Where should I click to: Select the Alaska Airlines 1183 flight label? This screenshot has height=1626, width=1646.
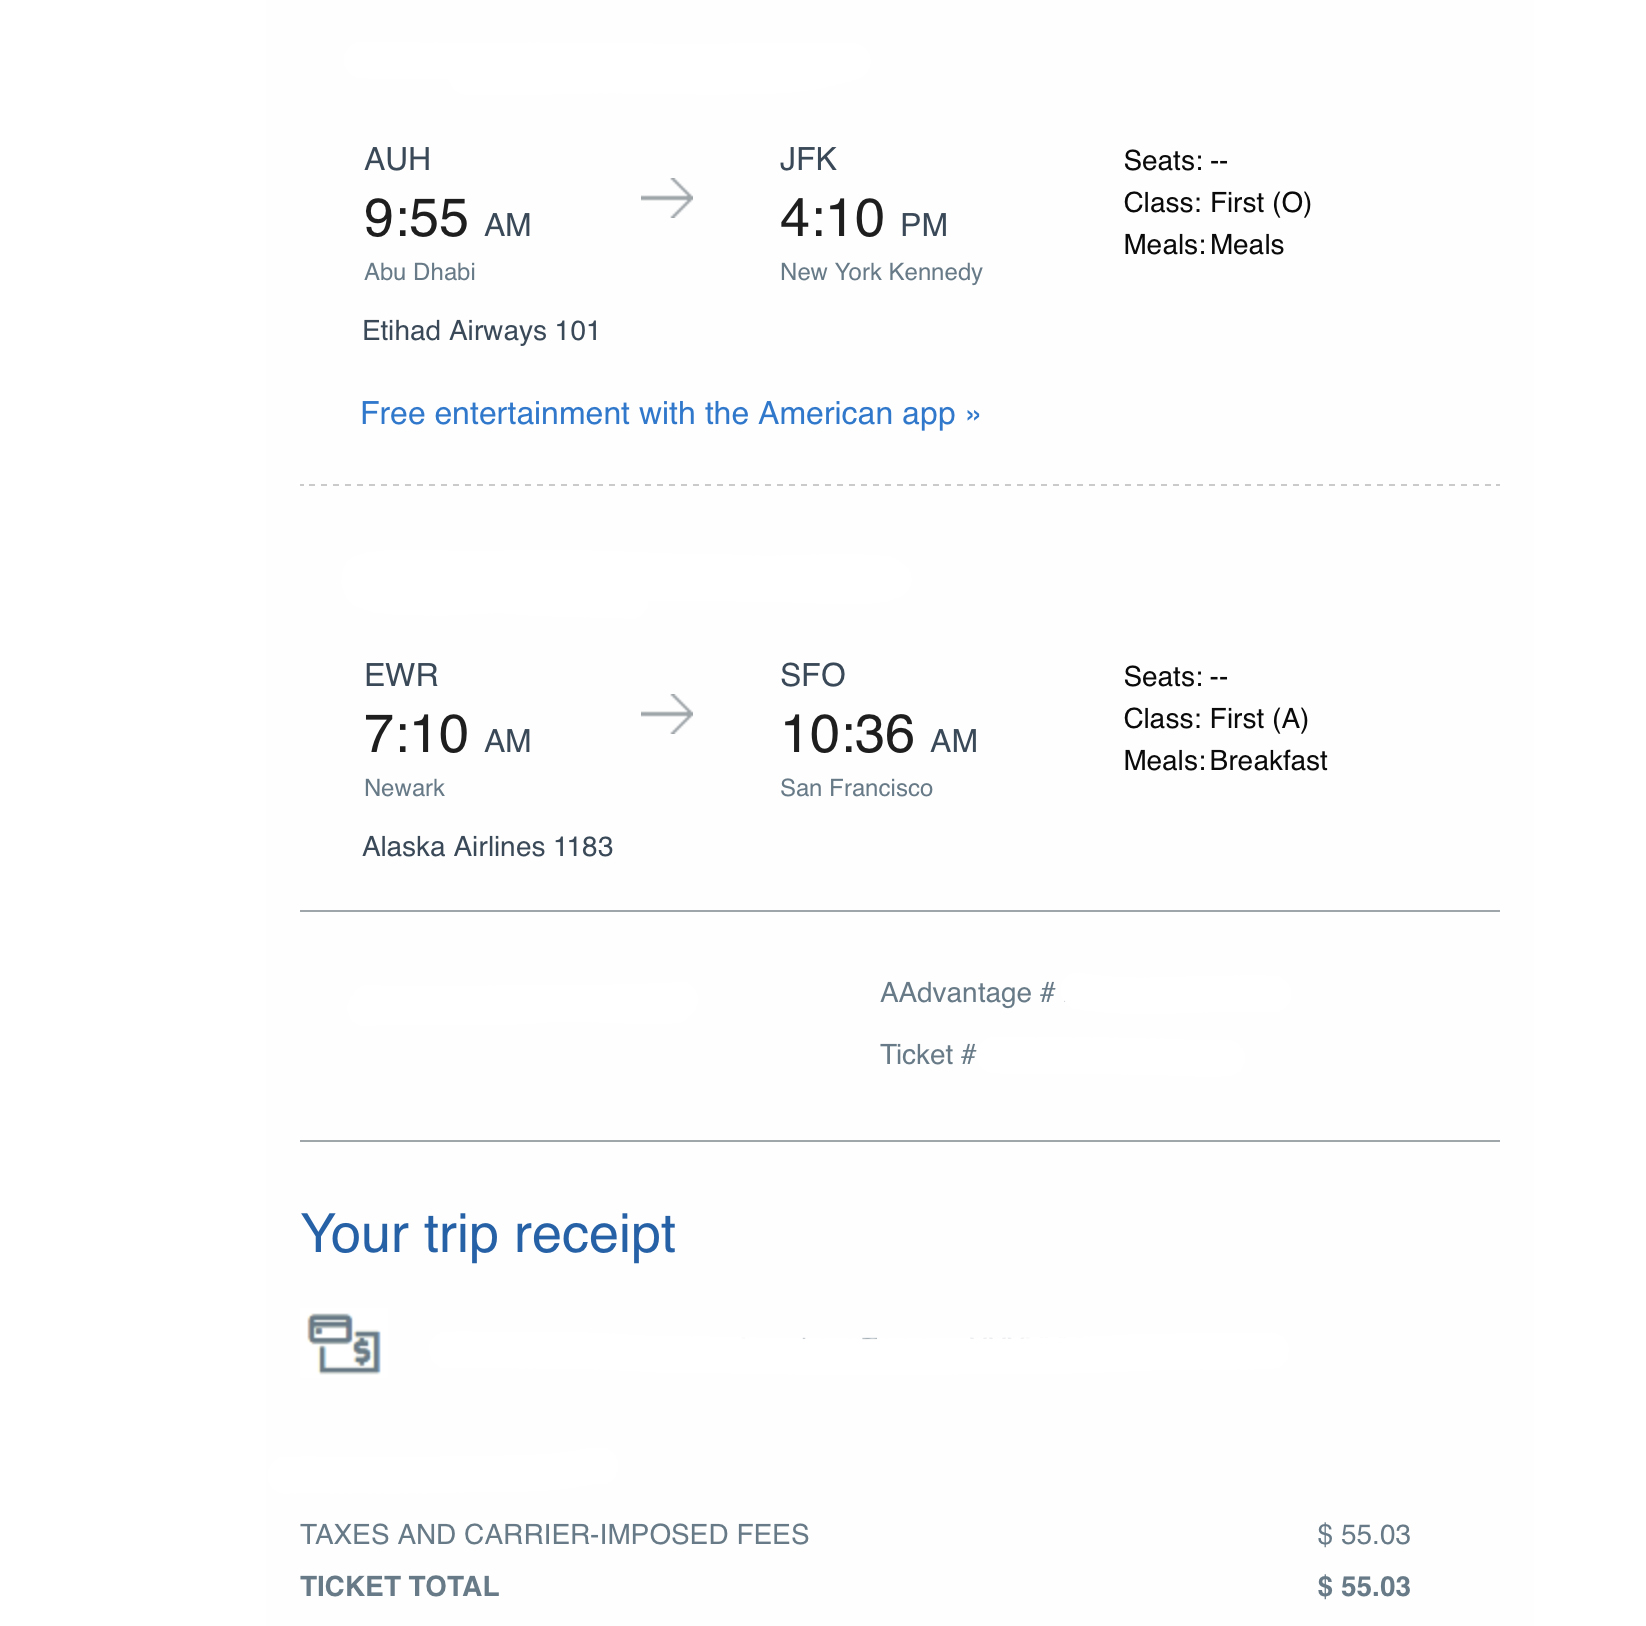point(488,847)
